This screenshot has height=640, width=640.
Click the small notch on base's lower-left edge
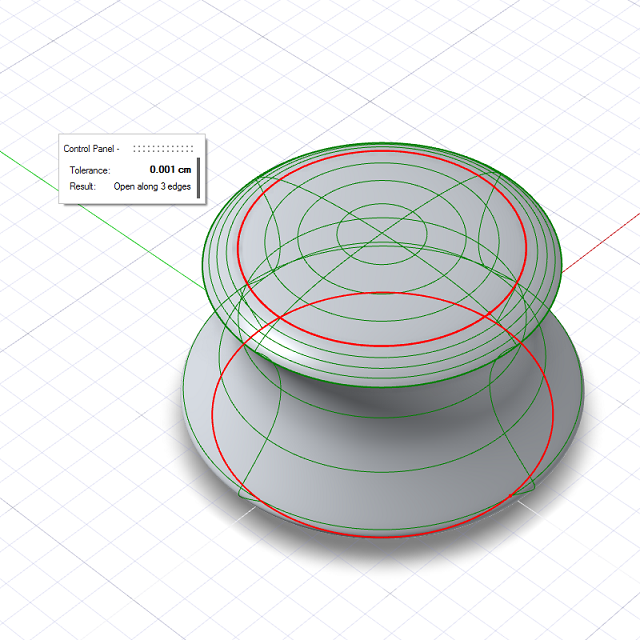(x=241, y=494)
